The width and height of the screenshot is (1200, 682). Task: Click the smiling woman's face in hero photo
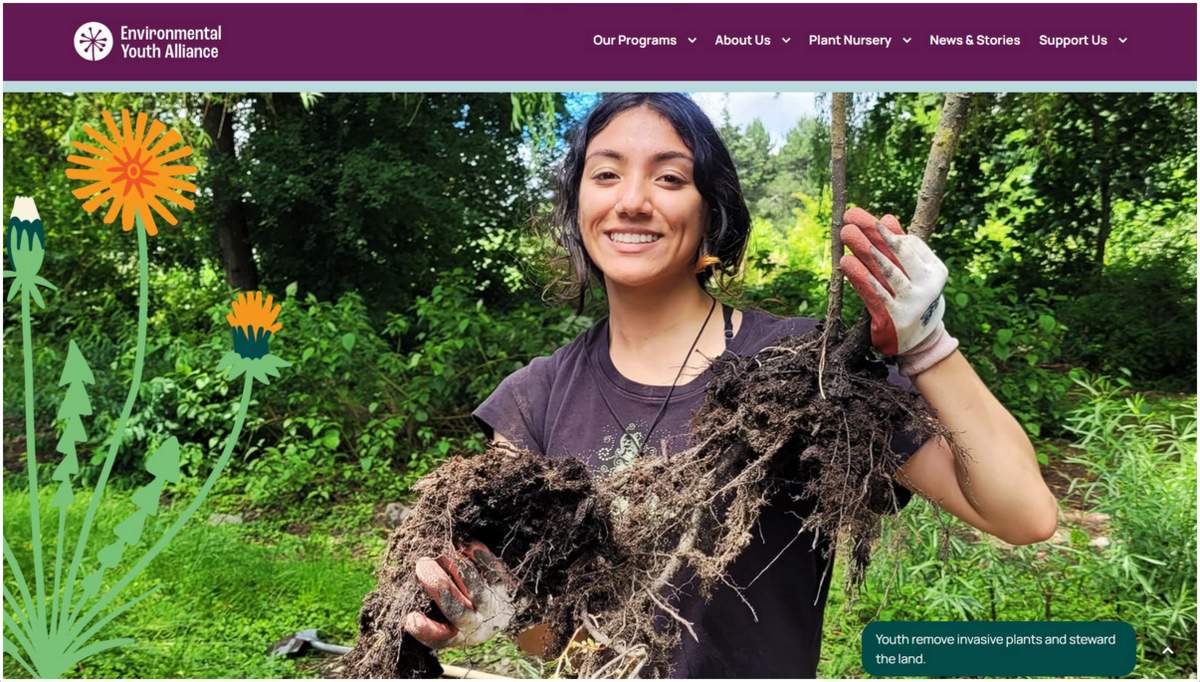[637, 198]
